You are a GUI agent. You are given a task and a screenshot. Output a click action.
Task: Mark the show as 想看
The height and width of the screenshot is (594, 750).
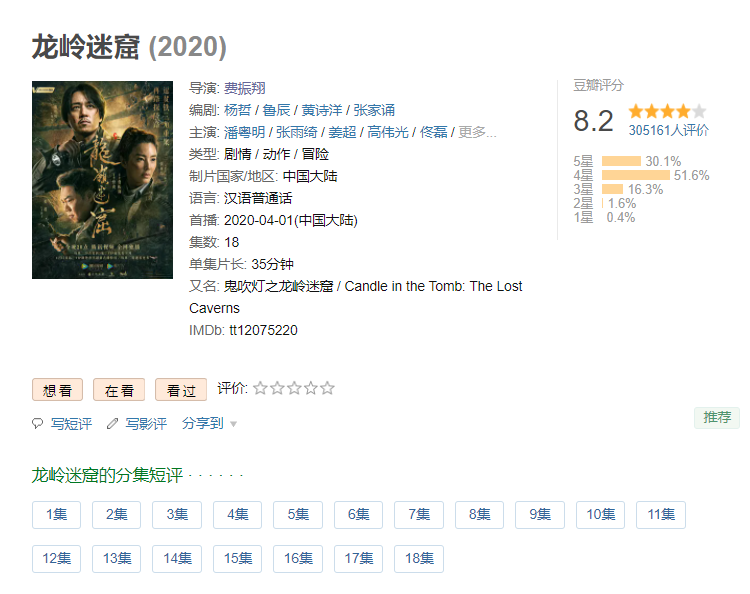point(57,390)
